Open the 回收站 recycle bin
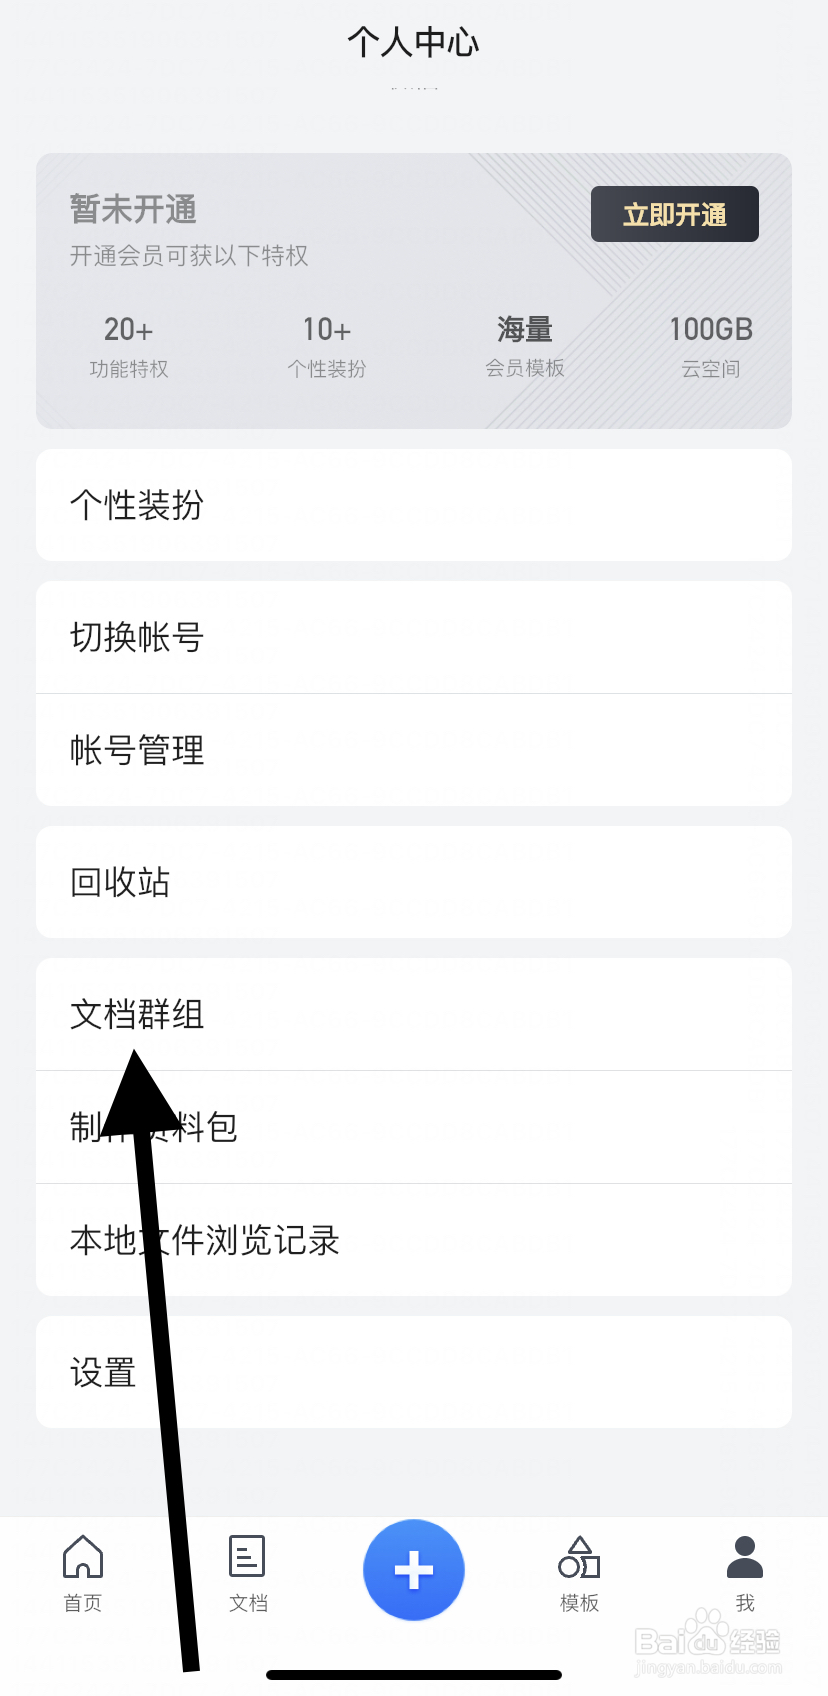The height and width of the screenshot is (1696, 828). tap(414, 882)
